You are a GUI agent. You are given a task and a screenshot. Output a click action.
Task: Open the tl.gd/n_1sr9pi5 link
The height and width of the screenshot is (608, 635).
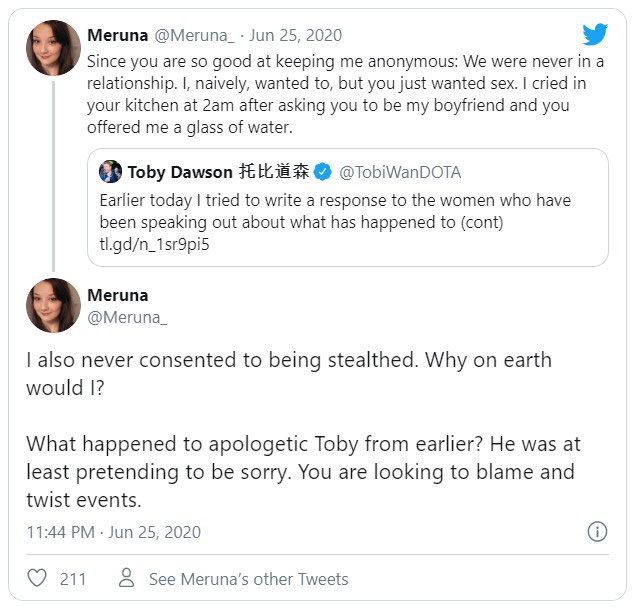pyautogui.click(x=154, y=244)
